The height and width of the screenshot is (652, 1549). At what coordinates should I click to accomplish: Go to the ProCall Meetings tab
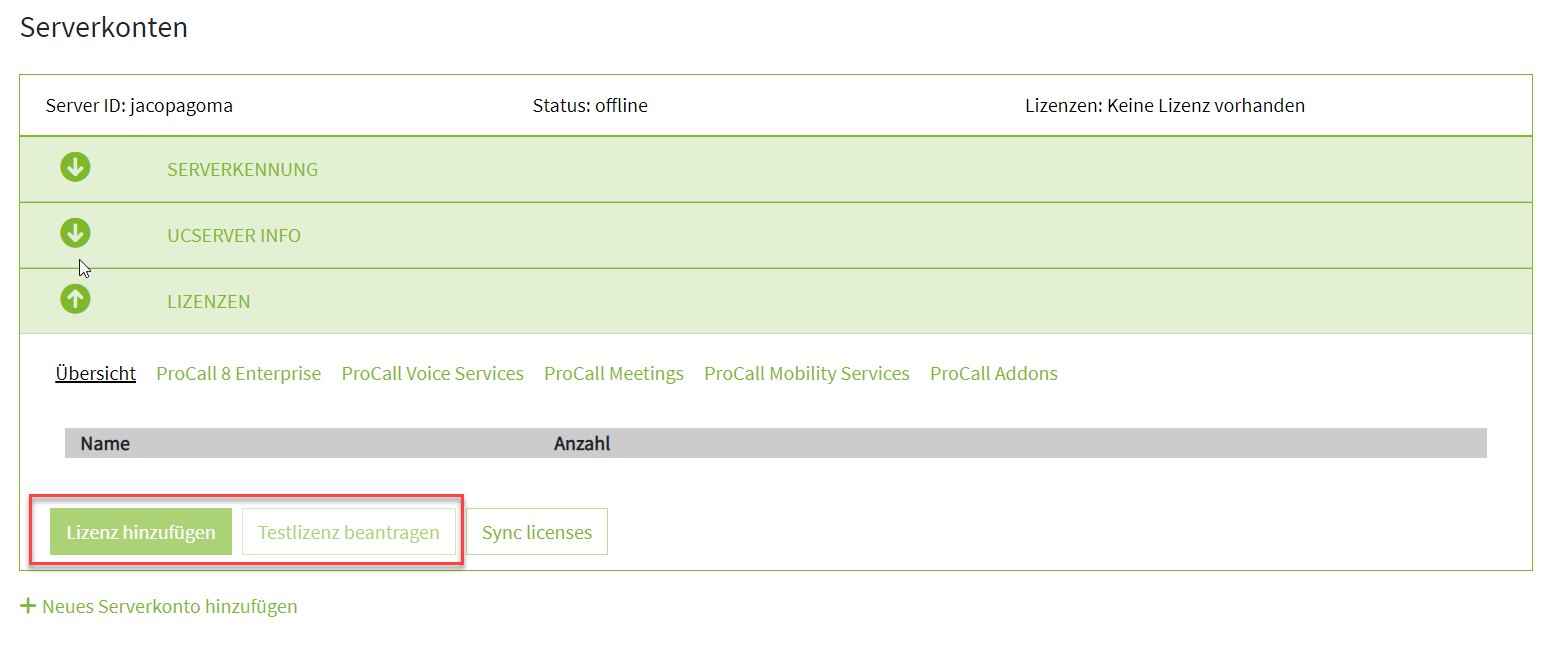614,374
